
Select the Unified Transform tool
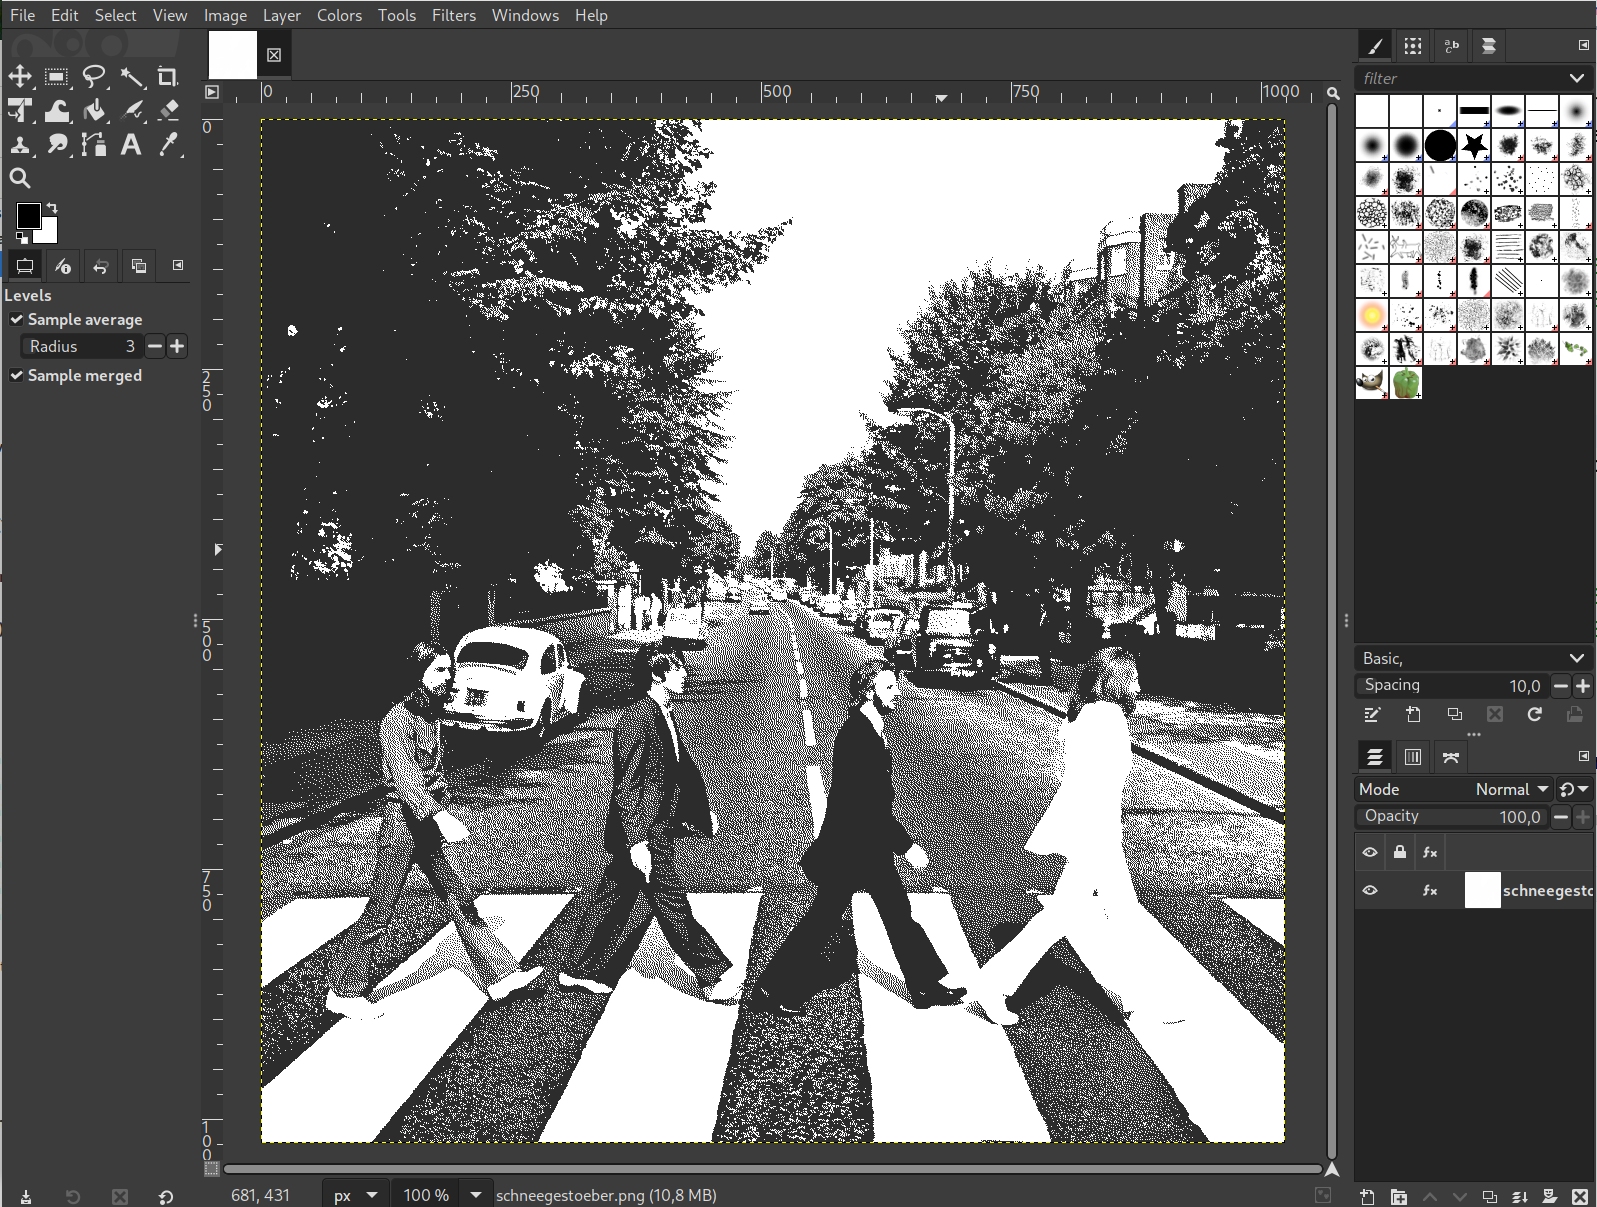[x=20, y=110]
